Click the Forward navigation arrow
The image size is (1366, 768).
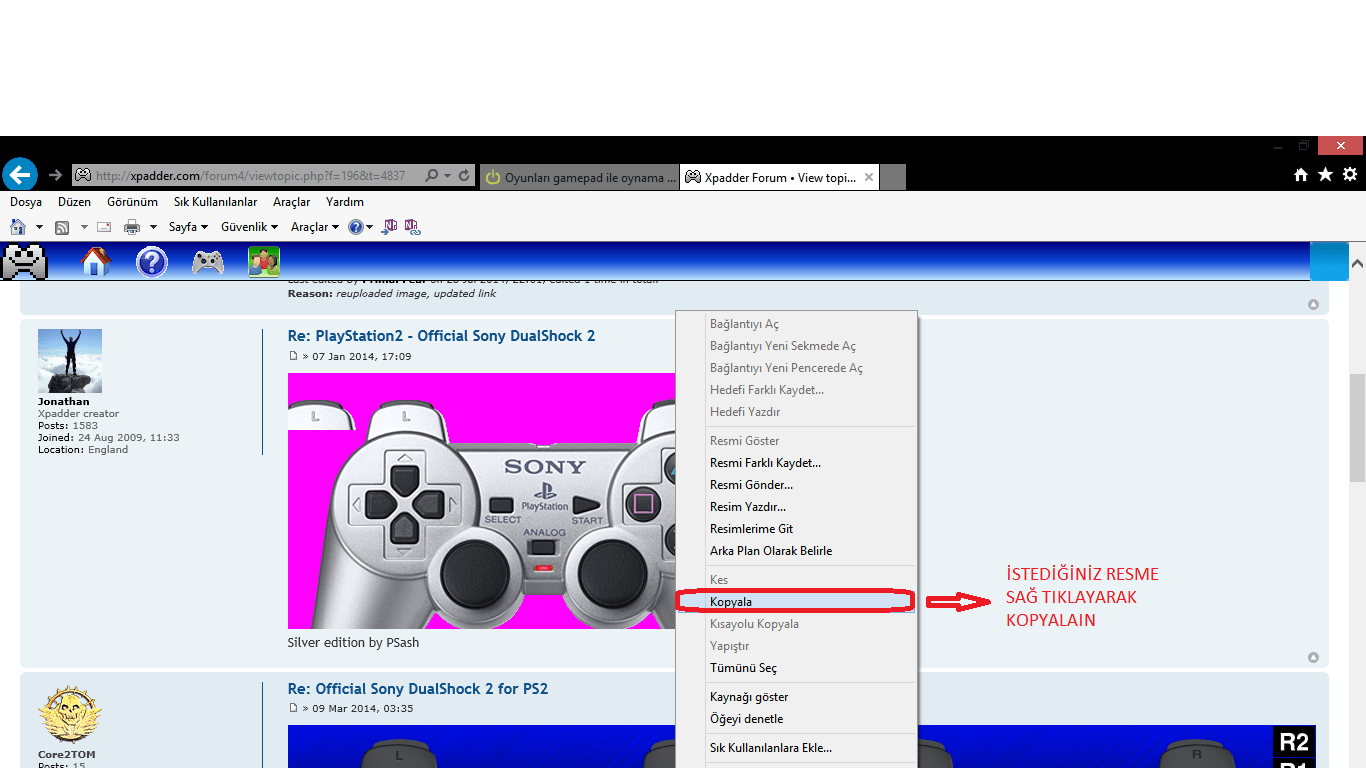pos(55,175)
